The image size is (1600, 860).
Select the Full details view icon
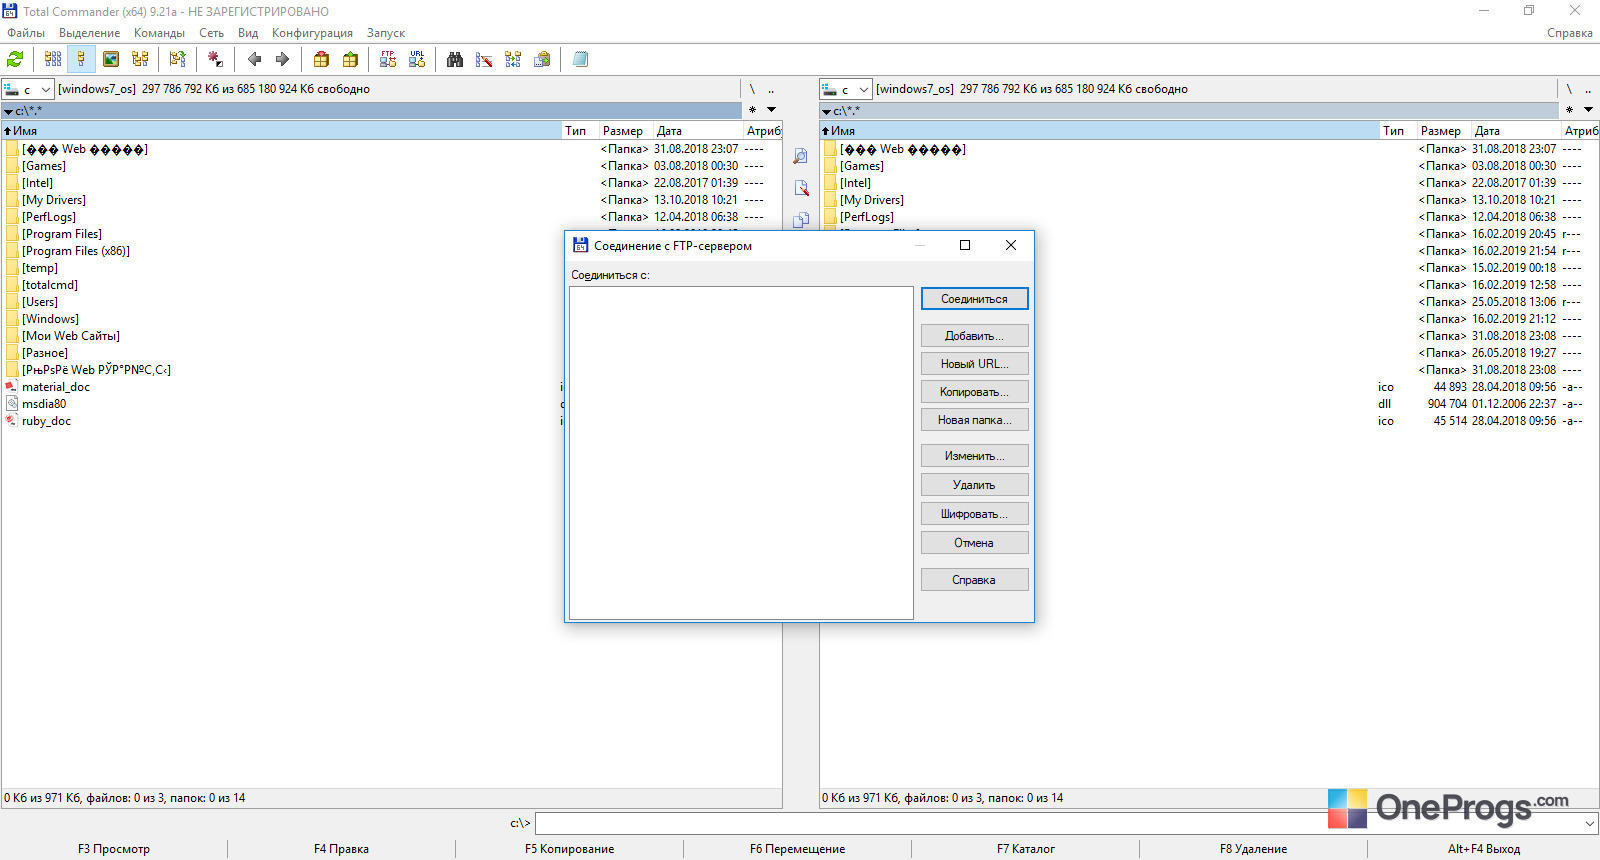(82, 59)
